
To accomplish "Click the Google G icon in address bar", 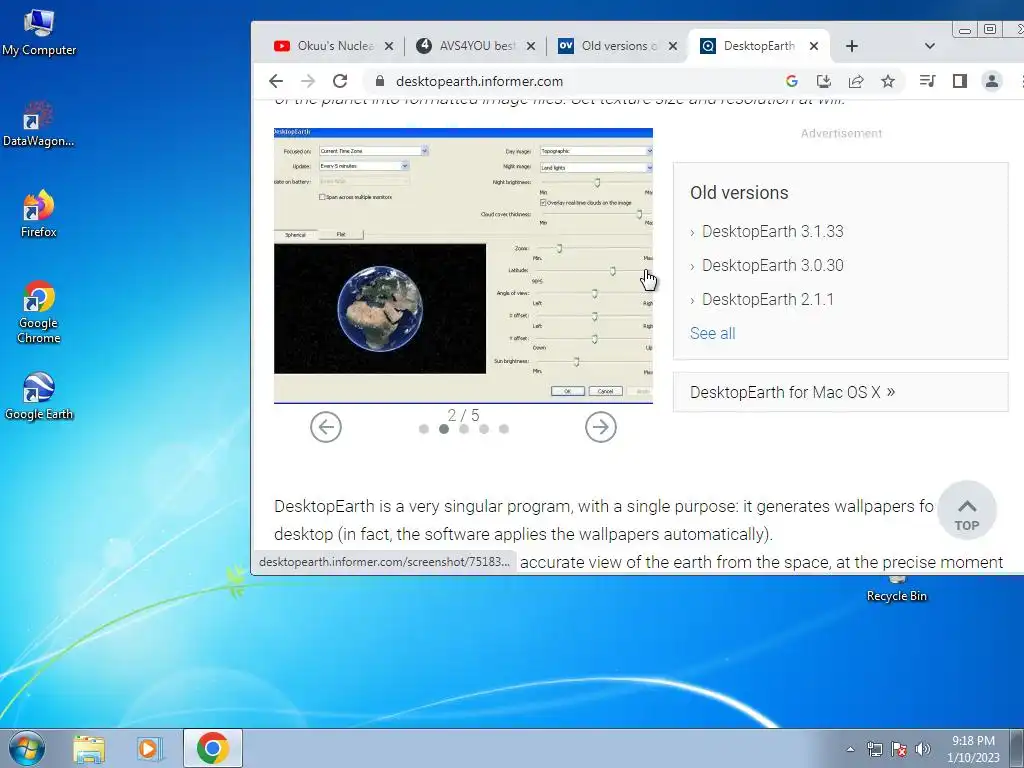I will [792, 81].
